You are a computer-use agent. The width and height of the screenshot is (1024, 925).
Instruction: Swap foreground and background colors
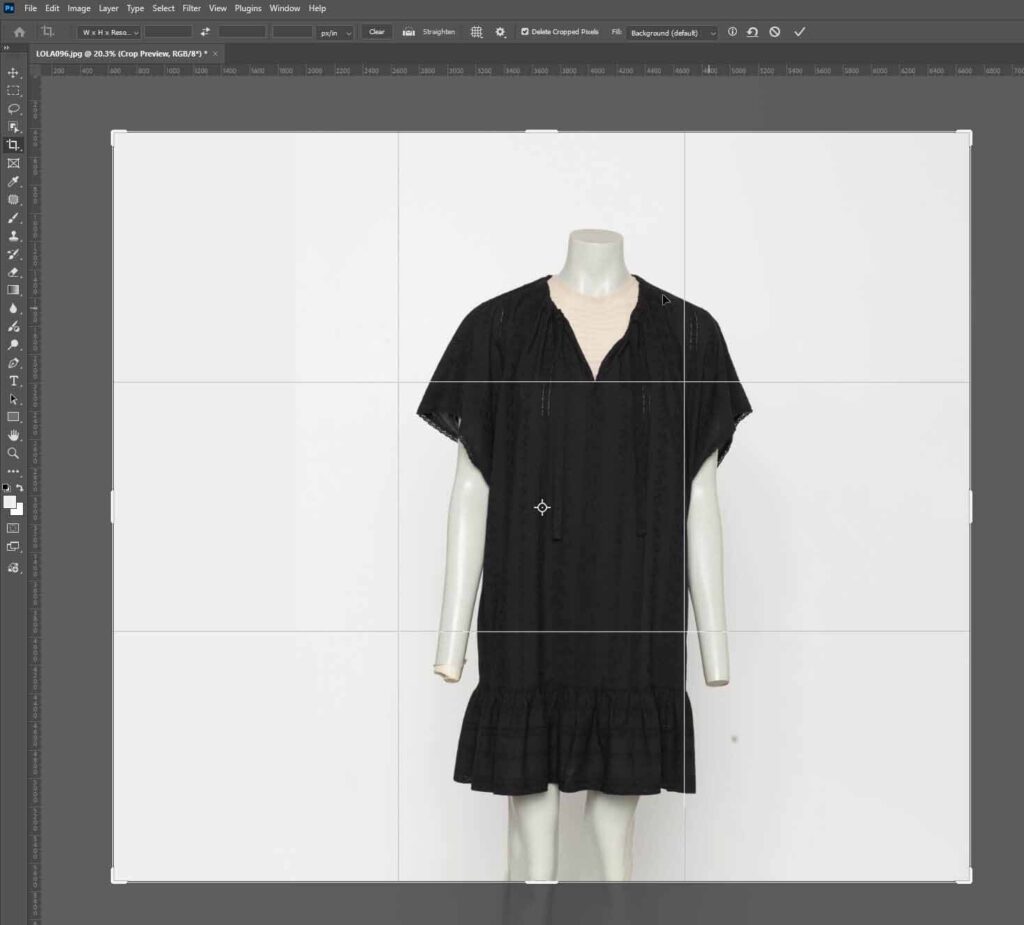click(20, 488)
